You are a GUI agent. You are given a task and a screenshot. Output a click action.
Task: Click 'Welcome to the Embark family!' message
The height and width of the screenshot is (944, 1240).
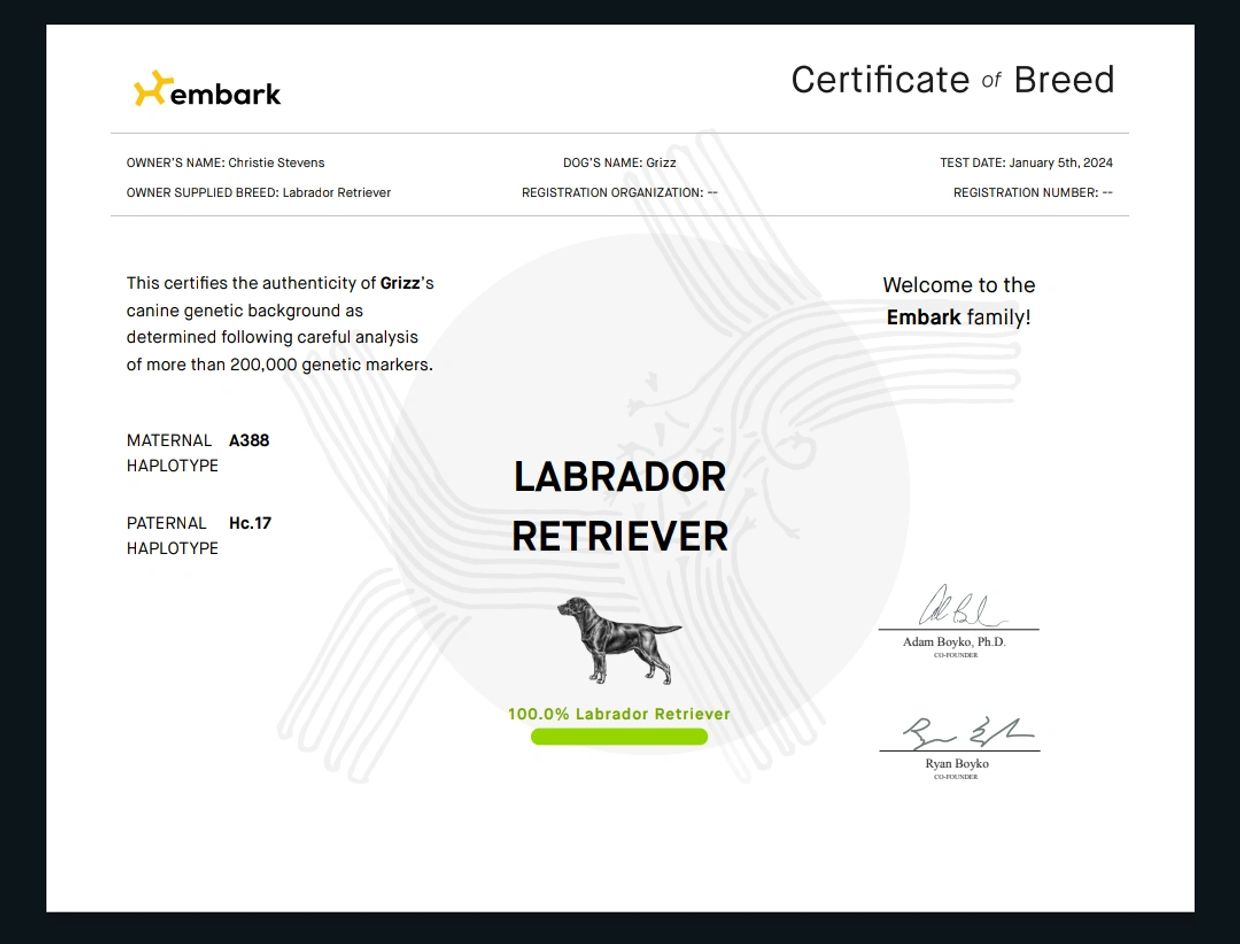(x=958, y=301)
